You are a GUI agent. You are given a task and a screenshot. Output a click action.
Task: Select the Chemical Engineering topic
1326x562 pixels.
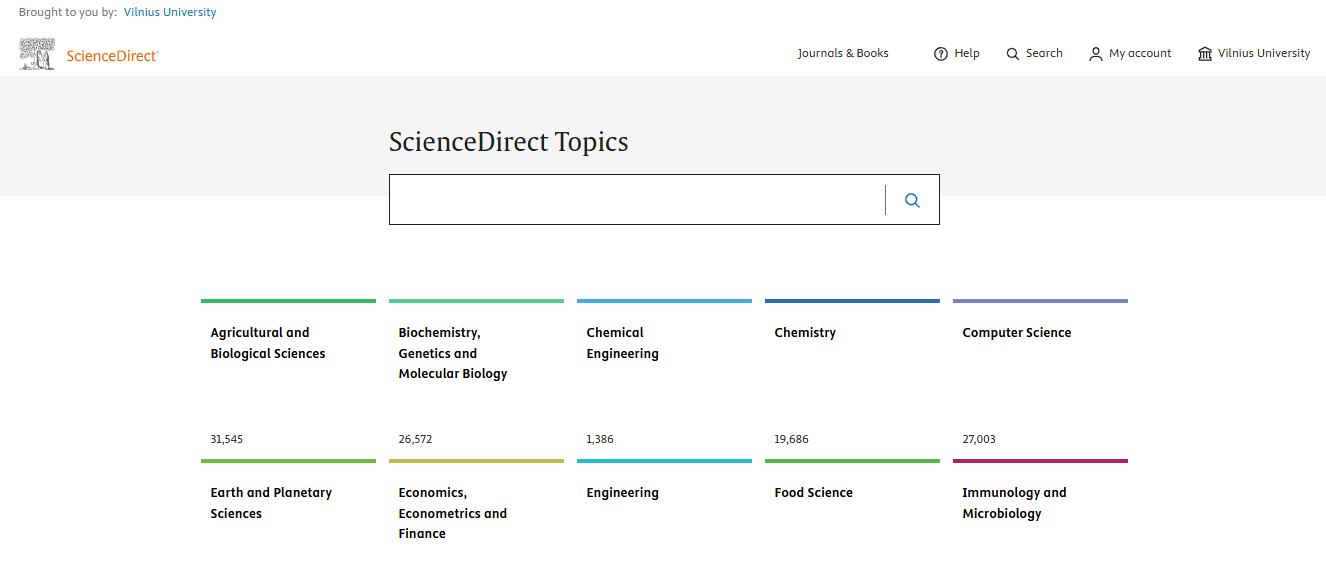[x=622, y=343]
